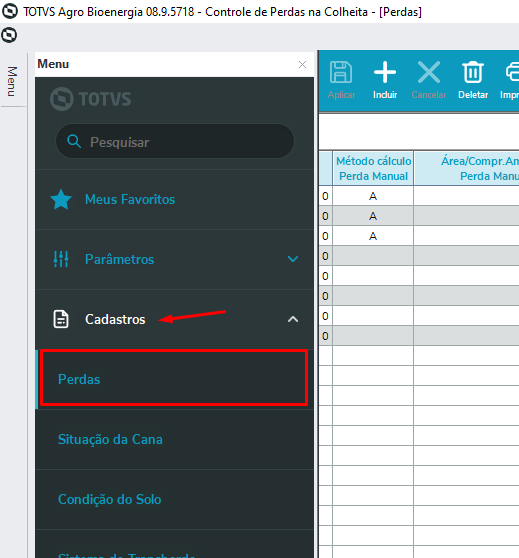Select the Cadastros menu label
This screenshot has width=519, height=558.
click(x=115, y=319)
